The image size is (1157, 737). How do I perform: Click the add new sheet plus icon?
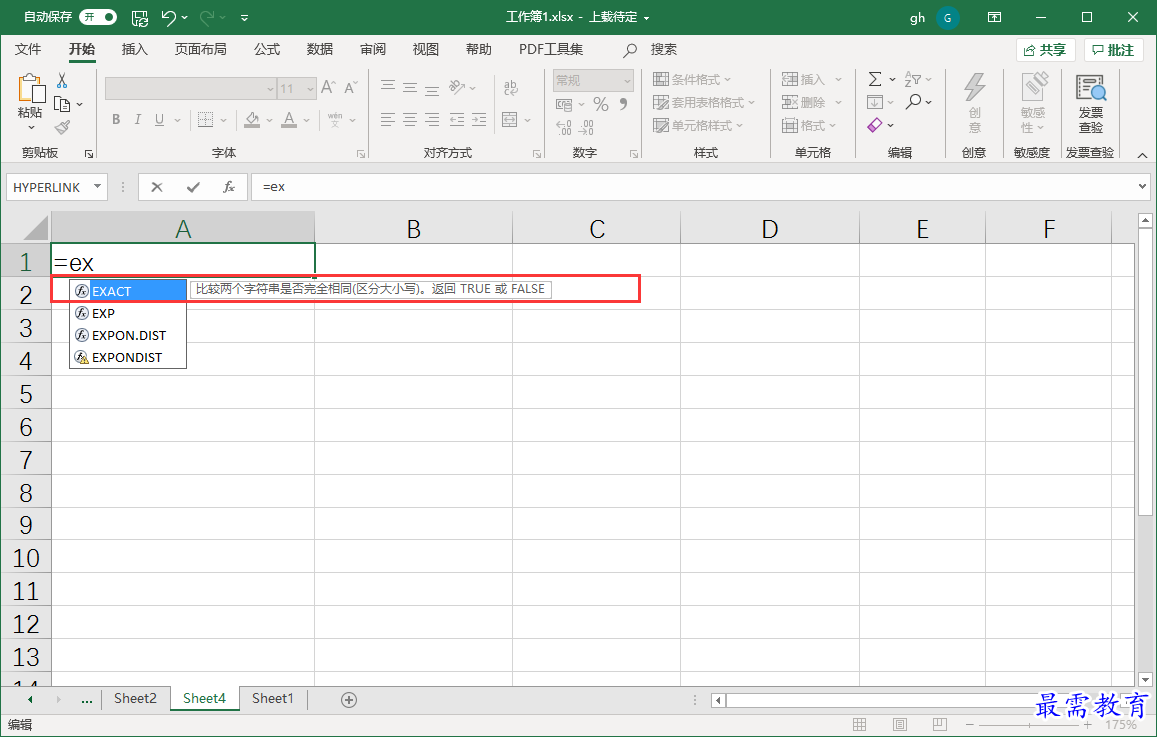349,699
